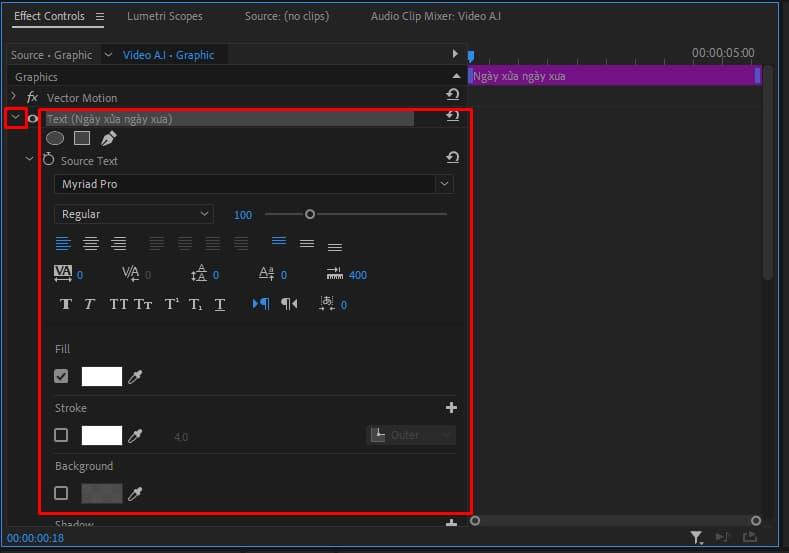Align text to the top
The height and width of the screenshot is (553, 789).
[279, 241]
